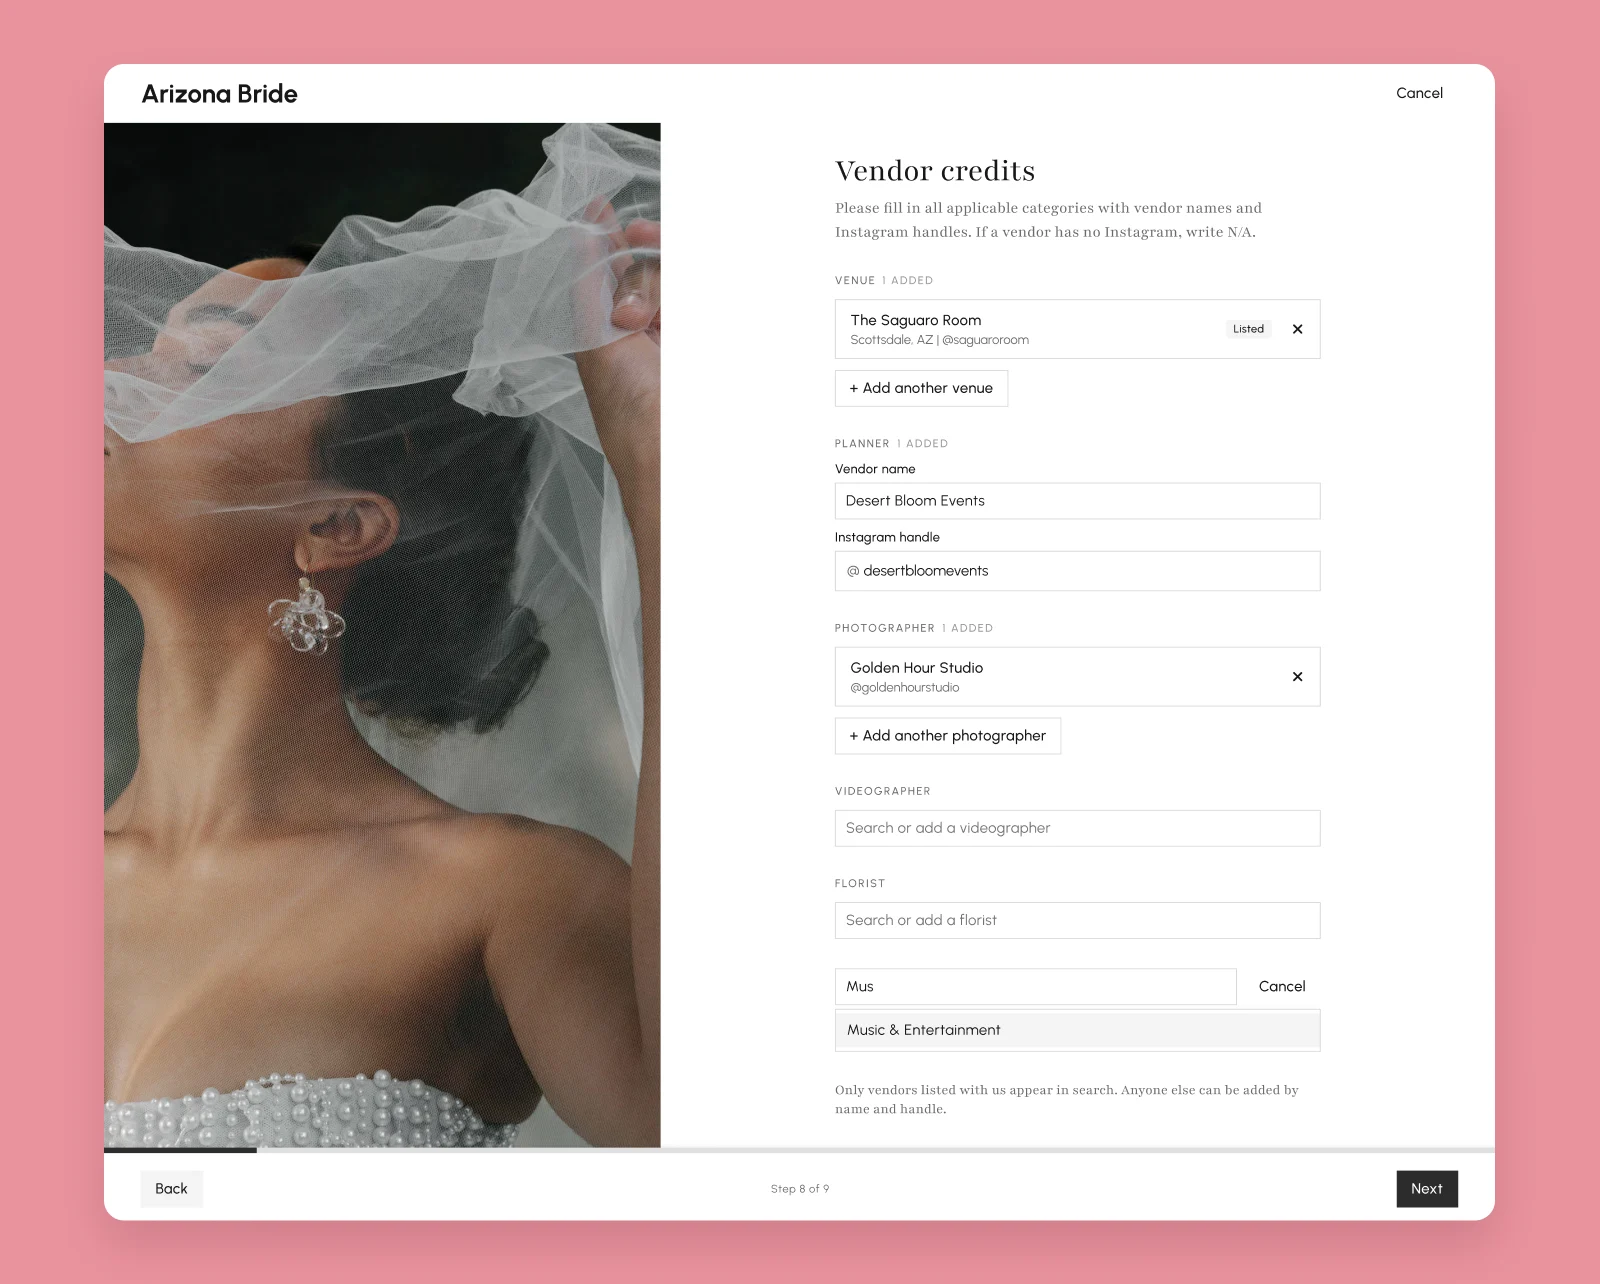The image size is (1600, 1284).
Task: Click the bride photo on the left
Action: click(x=382, y=635)
